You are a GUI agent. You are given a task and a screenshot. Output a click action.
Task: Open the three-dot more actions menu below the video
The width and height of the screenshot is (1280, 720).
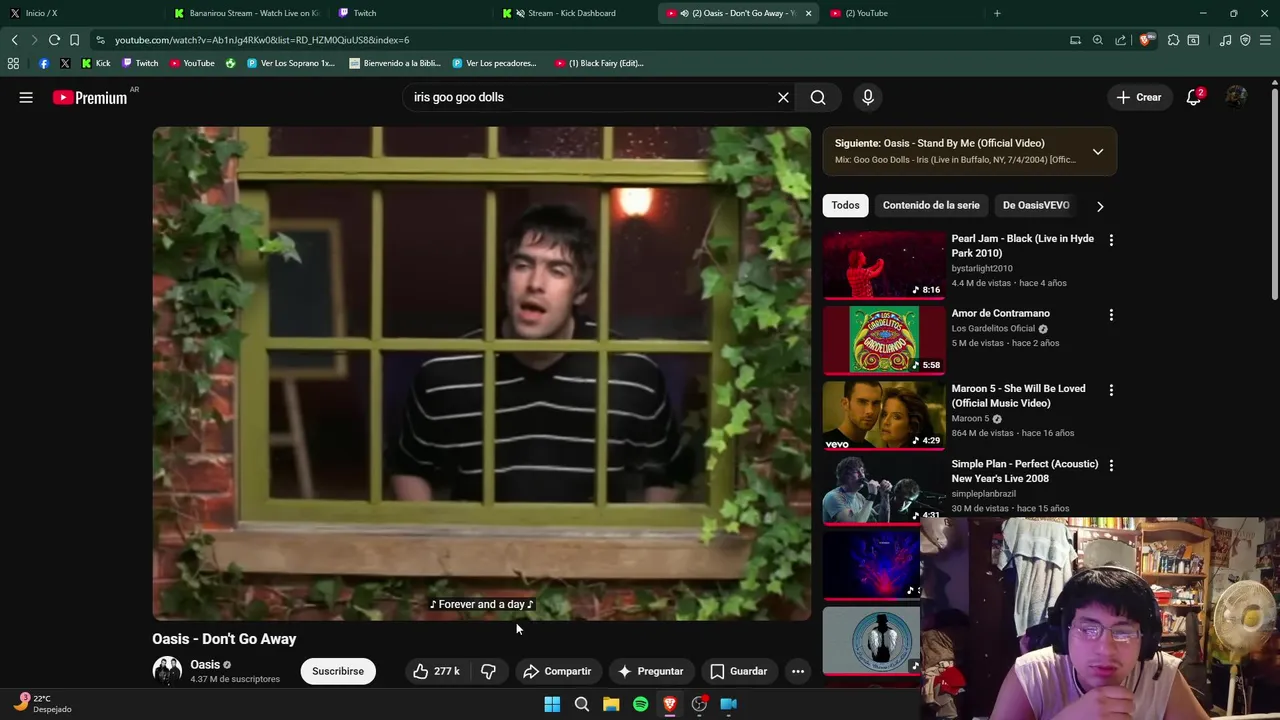[798, 671]
